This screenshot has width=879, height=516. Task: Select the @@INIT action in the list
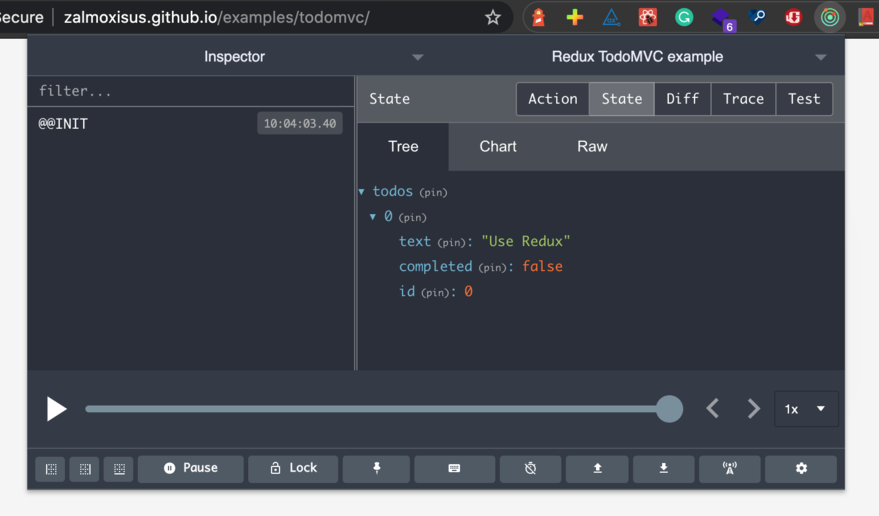click(191, 123)
